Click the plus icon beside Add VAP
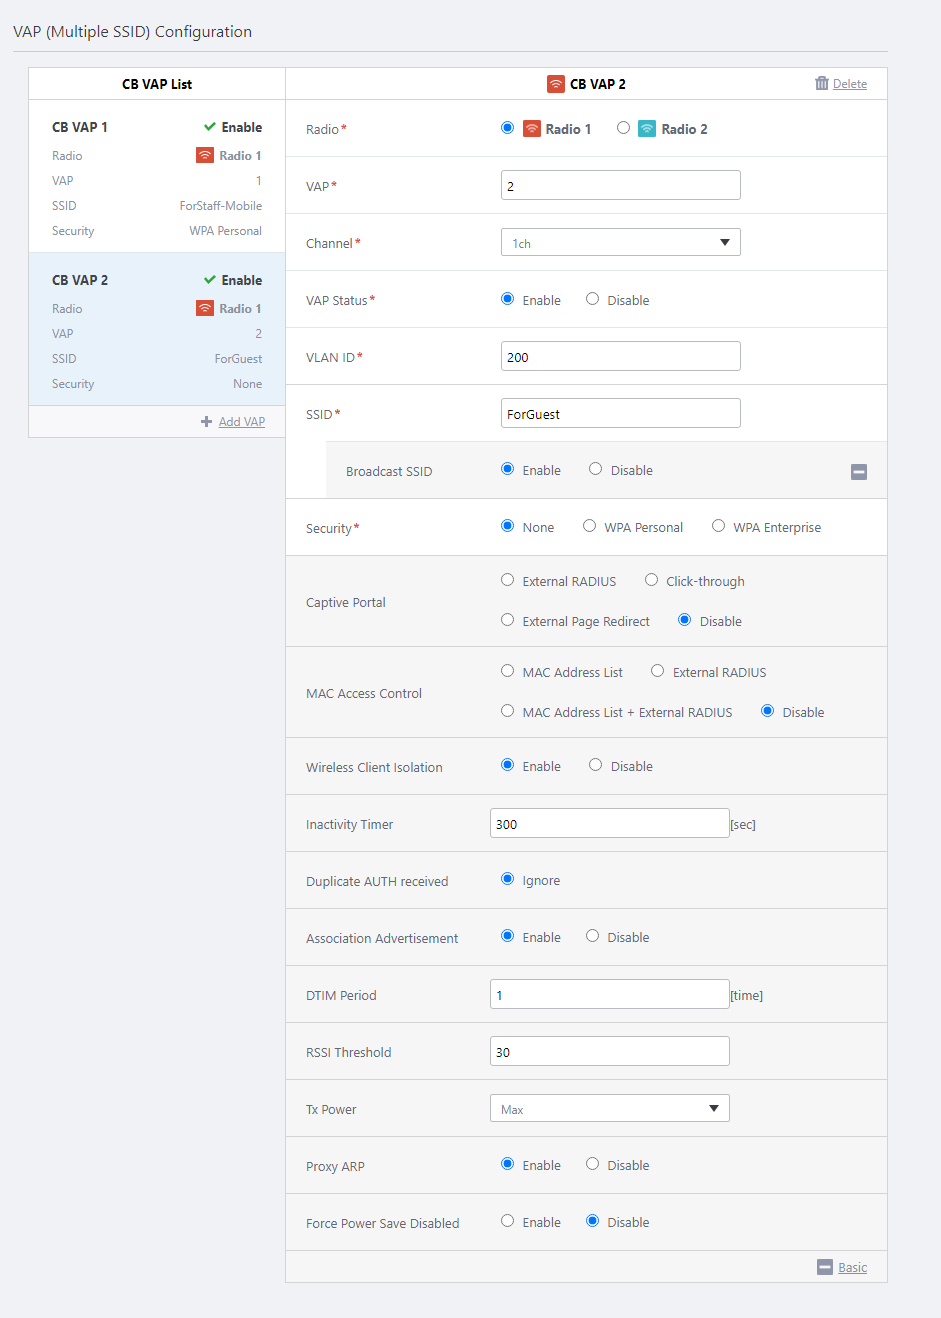 point(206,422)
